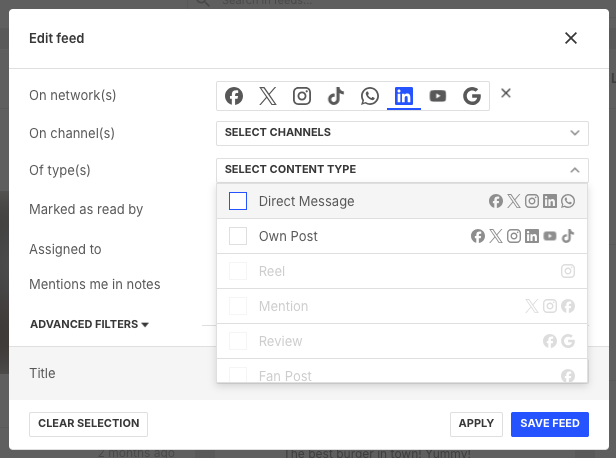
Task: Select the Instagram network icon
Action: [x=302, y=96]
